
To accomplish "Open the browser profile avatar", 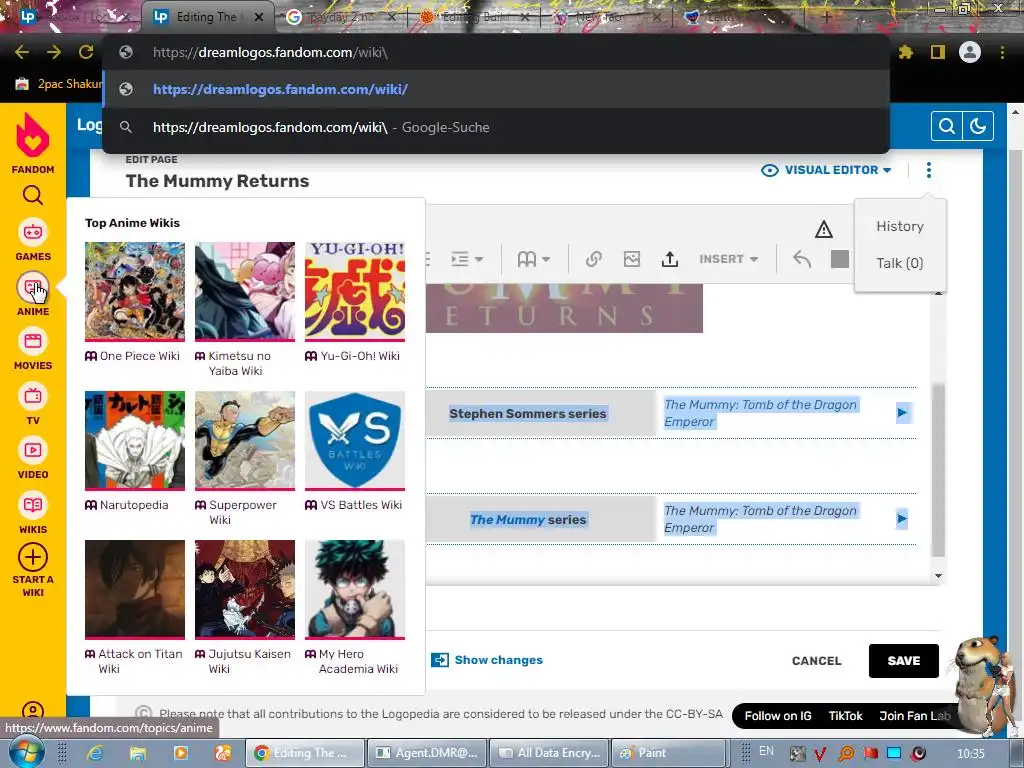I will click(970, 52).
